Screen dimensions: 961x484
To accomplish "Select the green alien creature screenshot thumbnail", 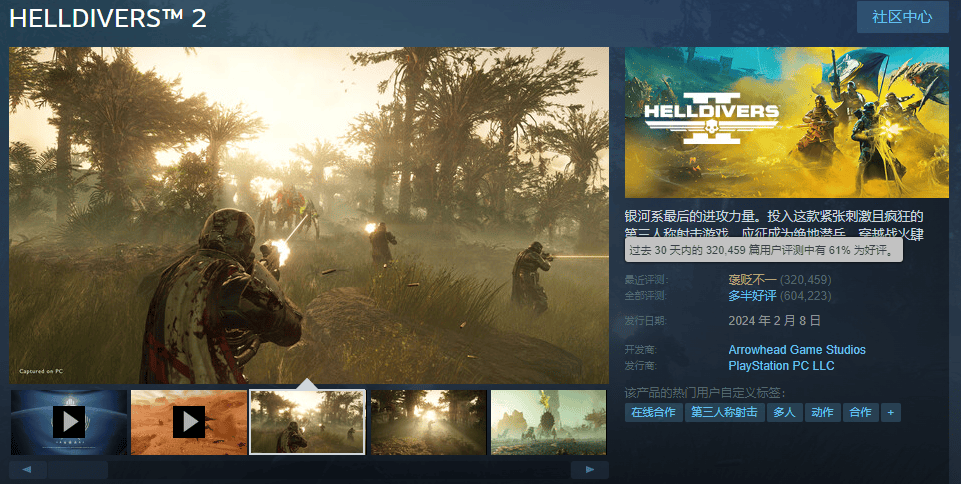I will pos(549,422).
